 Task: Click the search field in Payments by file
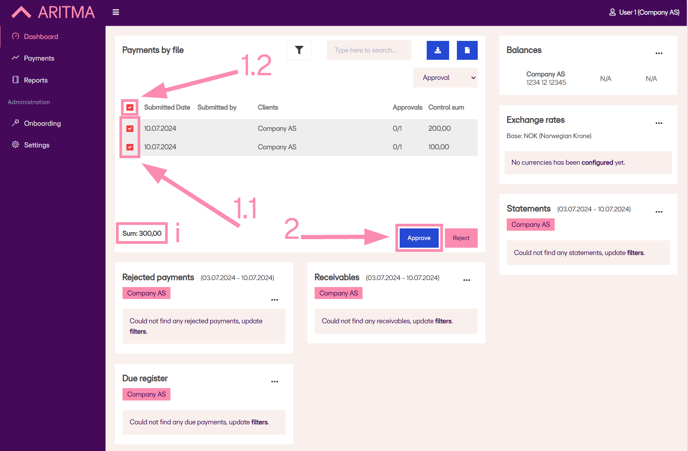pos(368,50)
